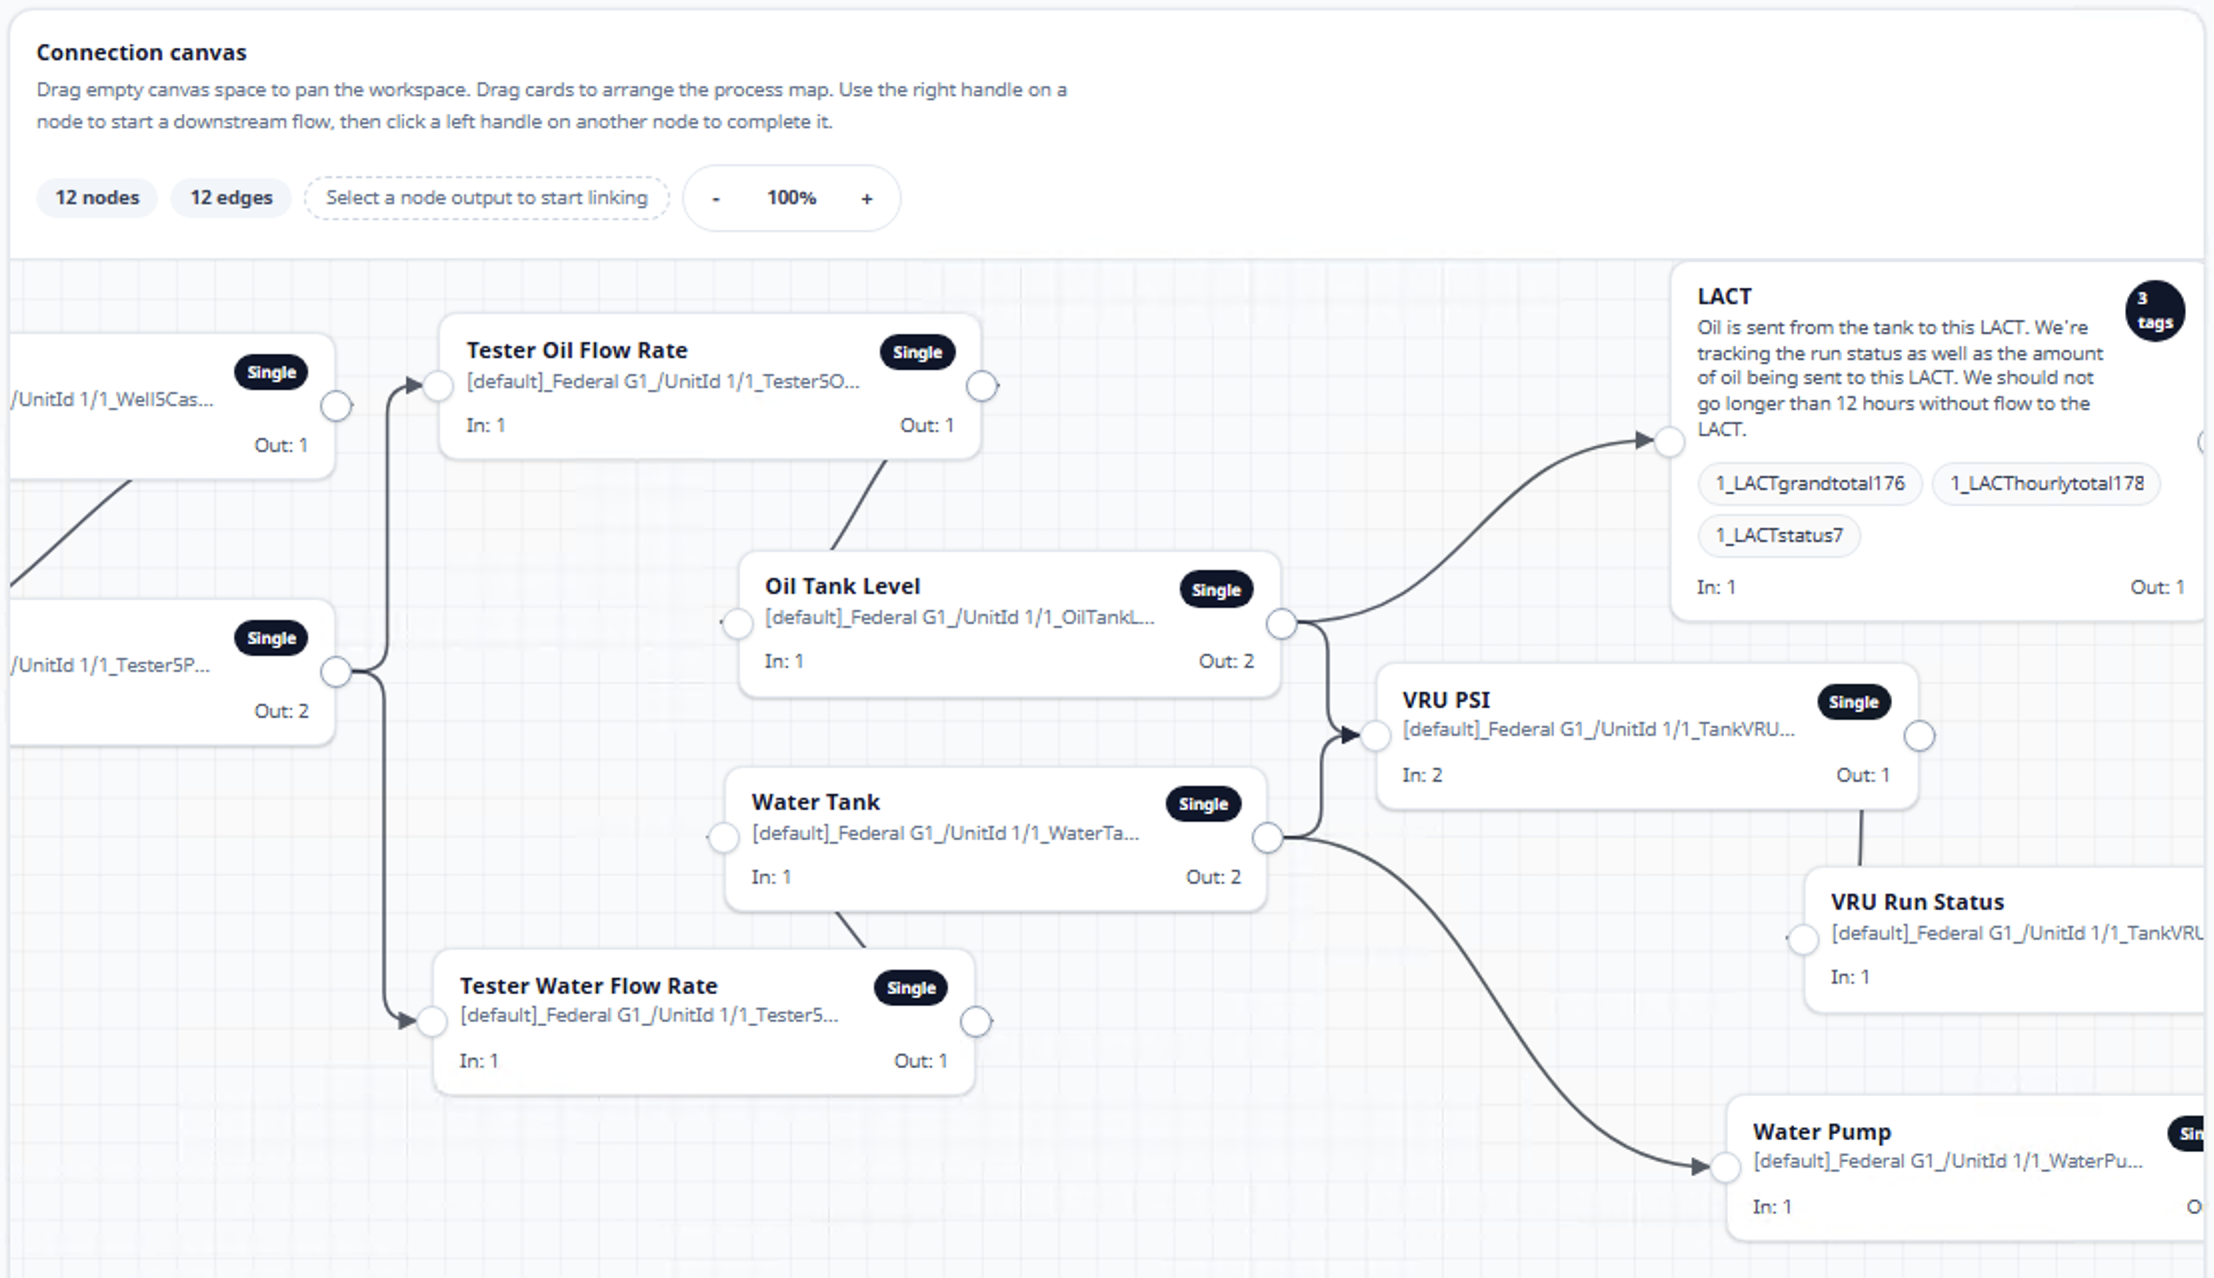Click LACT node input handle
The height and width of the screenshot is (1278, 2214).
1669,441
